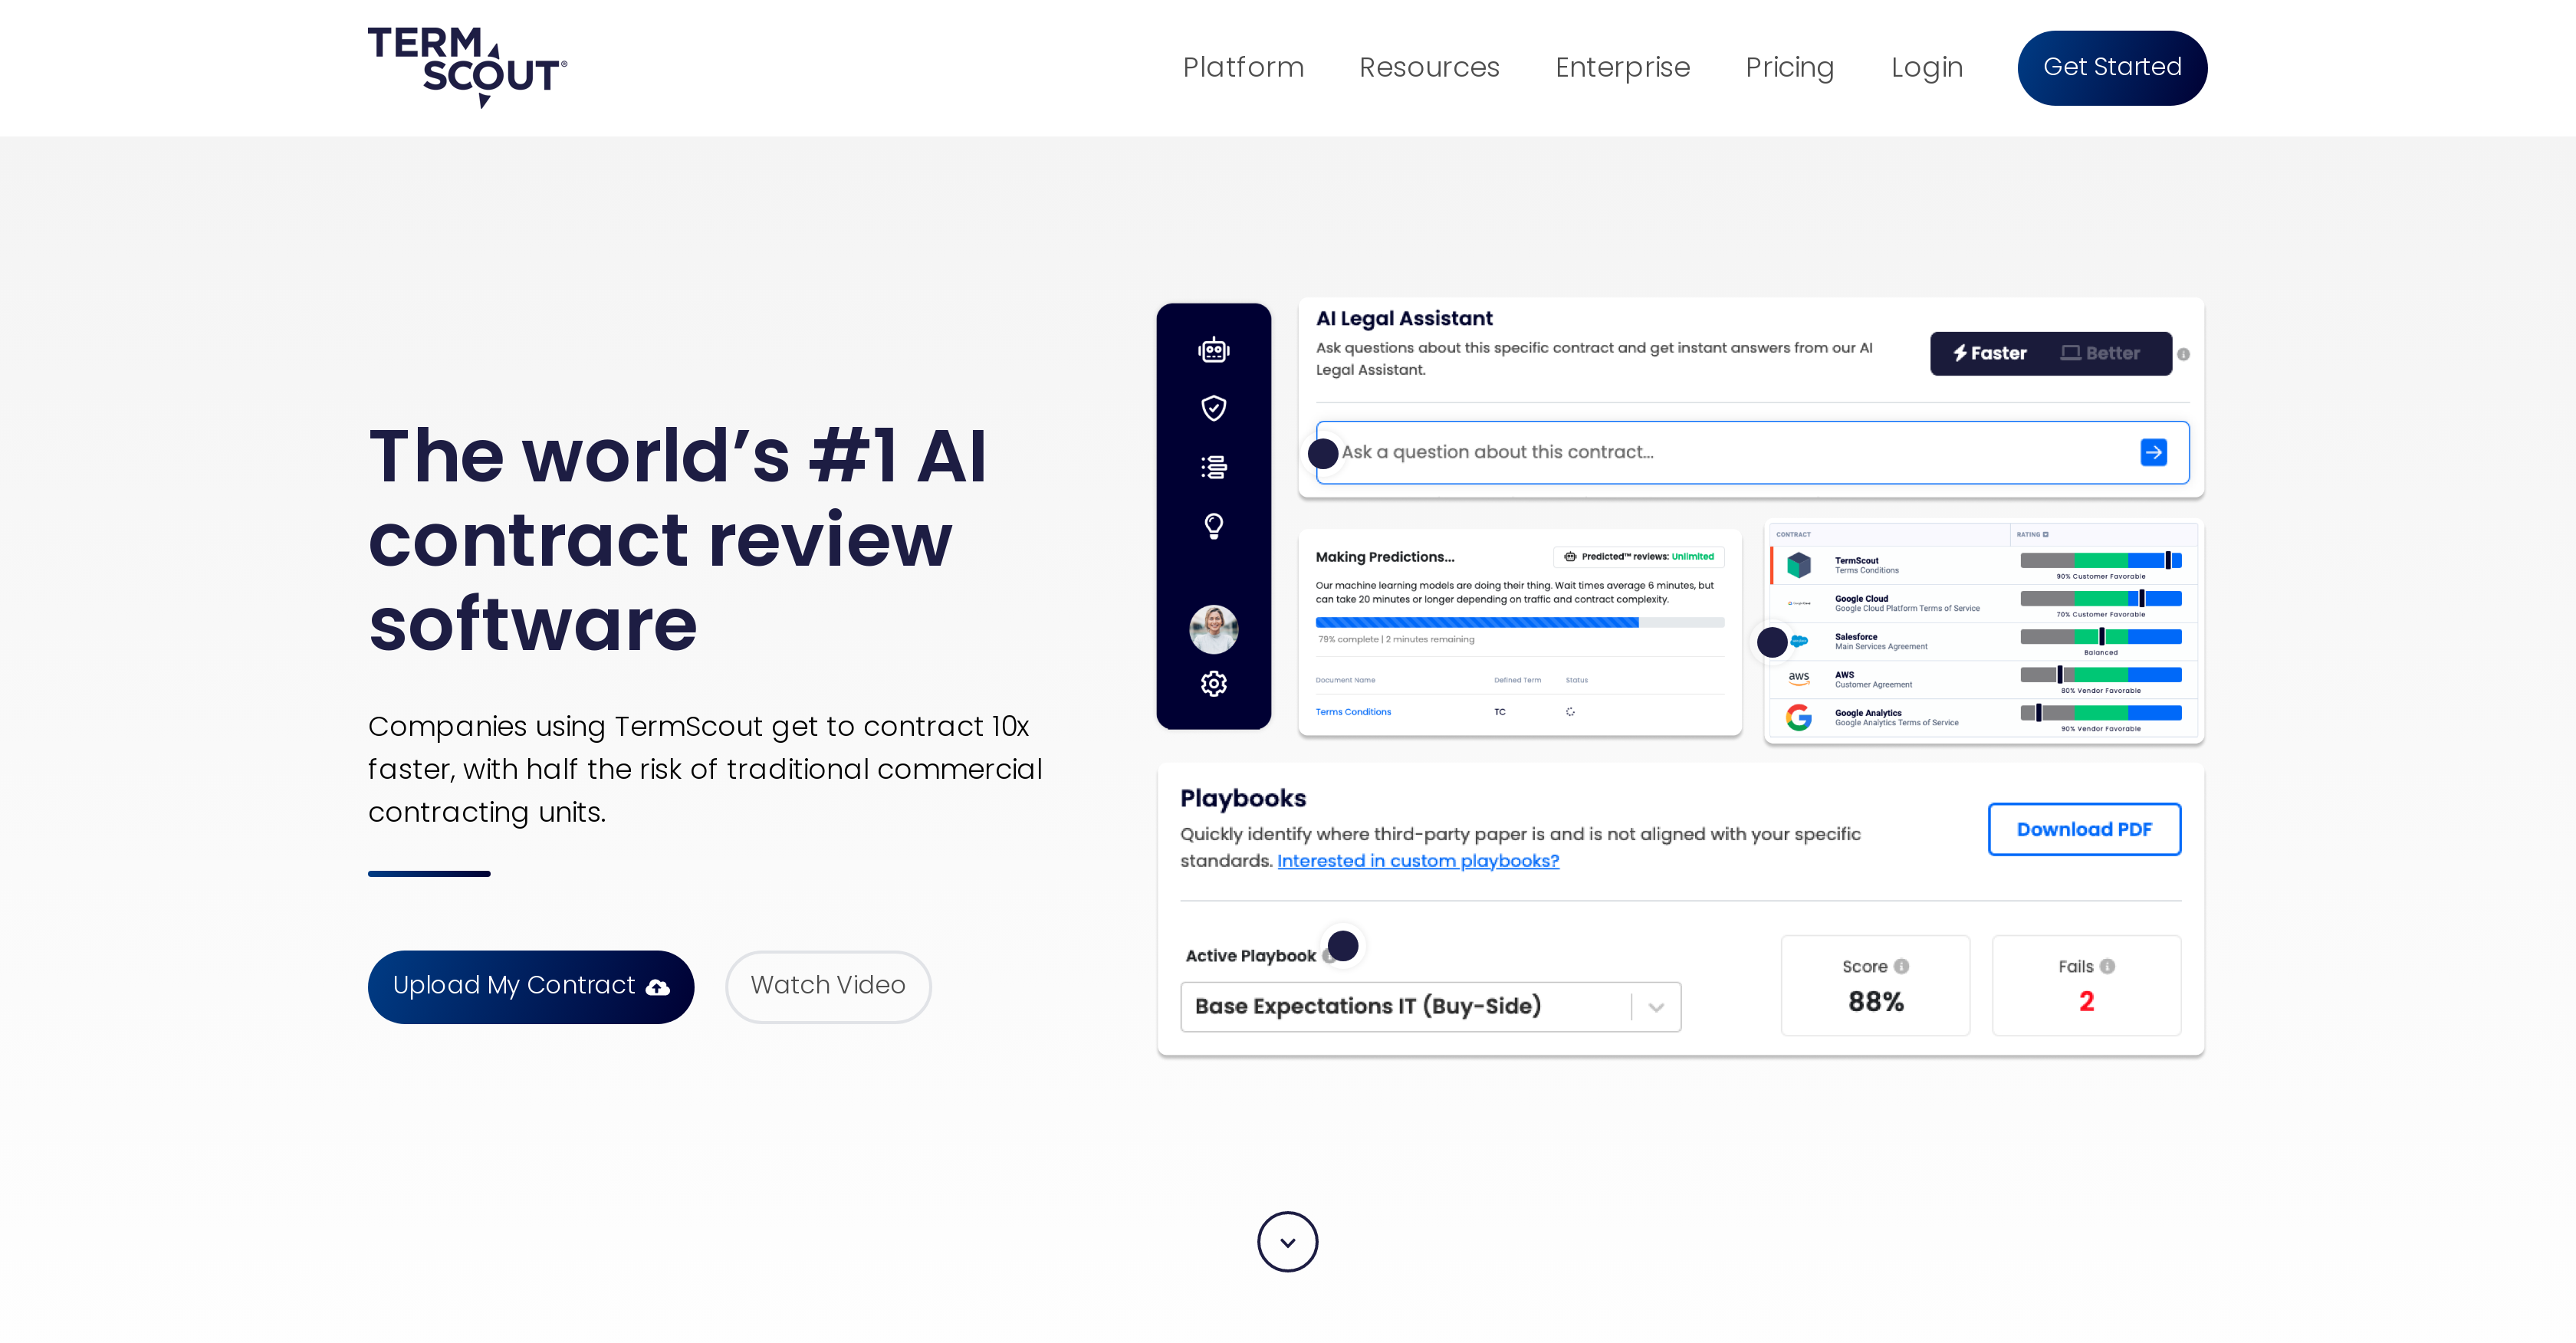Submit a question using the arrow send icon
The width and height of the screenshot is (2576, 1343).
click(x=2154, y=452)
